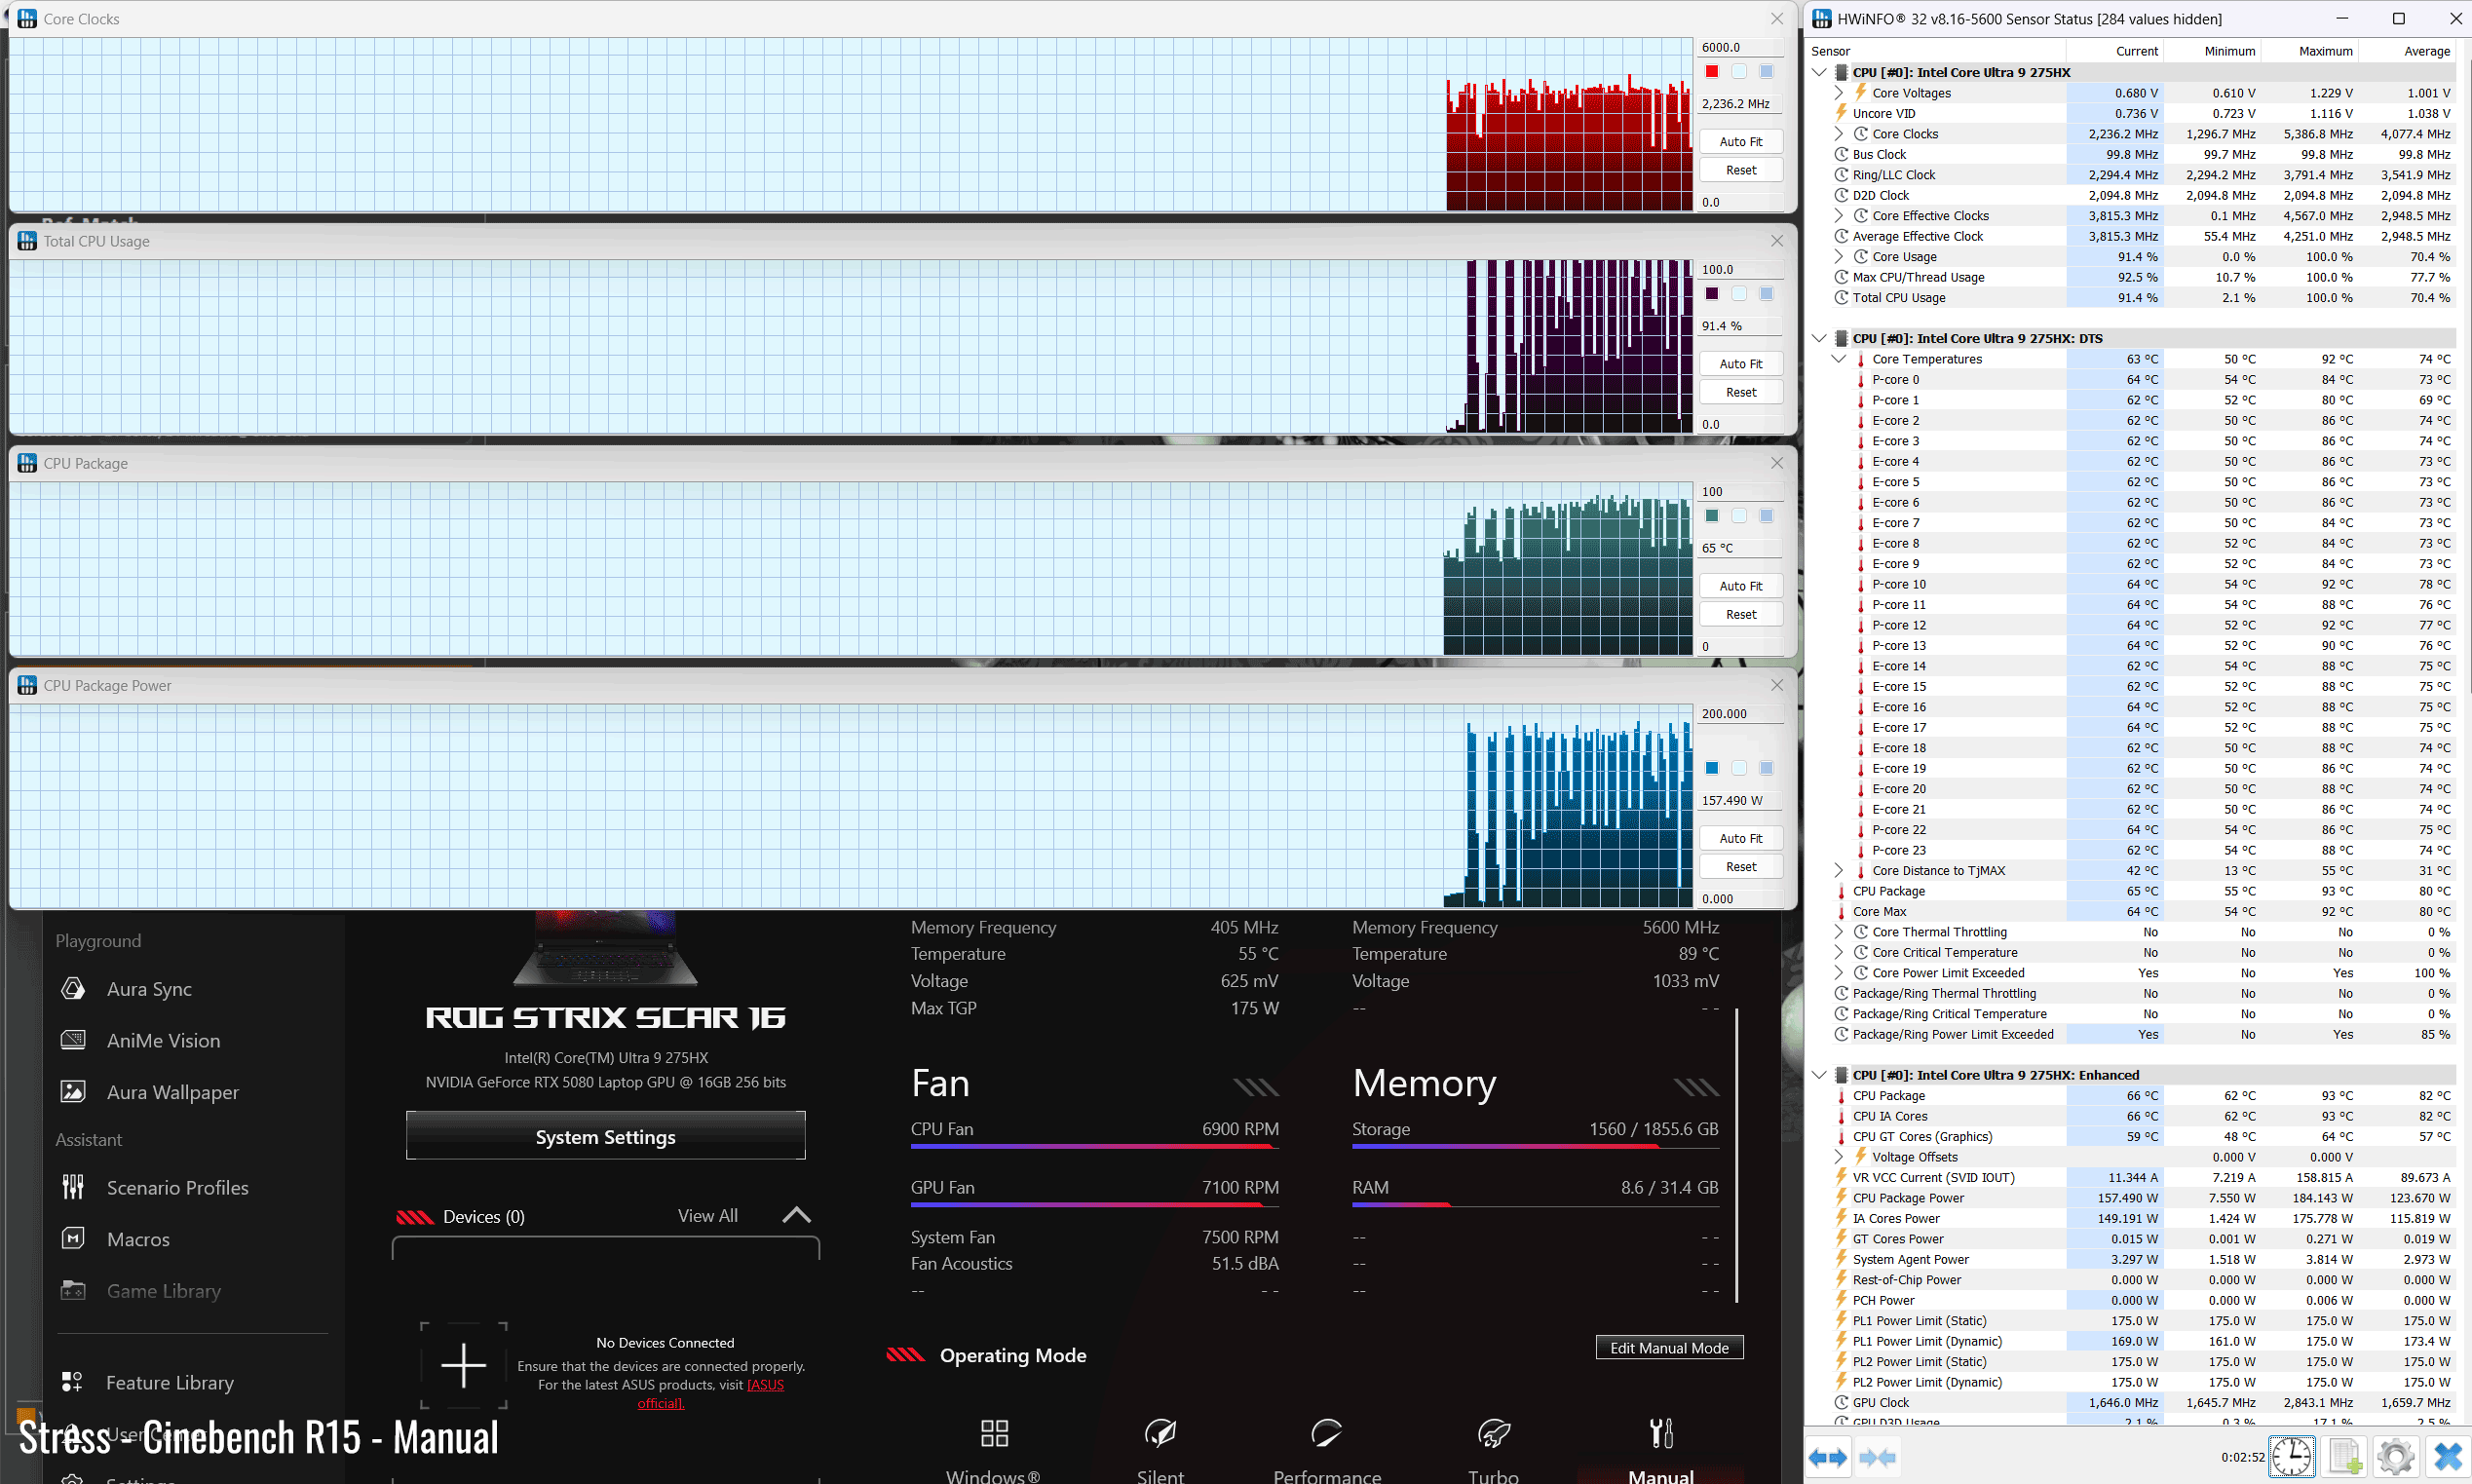The image size is (2472, 1484).
Task: Click the CPU Package Power max field 200.000
Action: click(1741, 713)
